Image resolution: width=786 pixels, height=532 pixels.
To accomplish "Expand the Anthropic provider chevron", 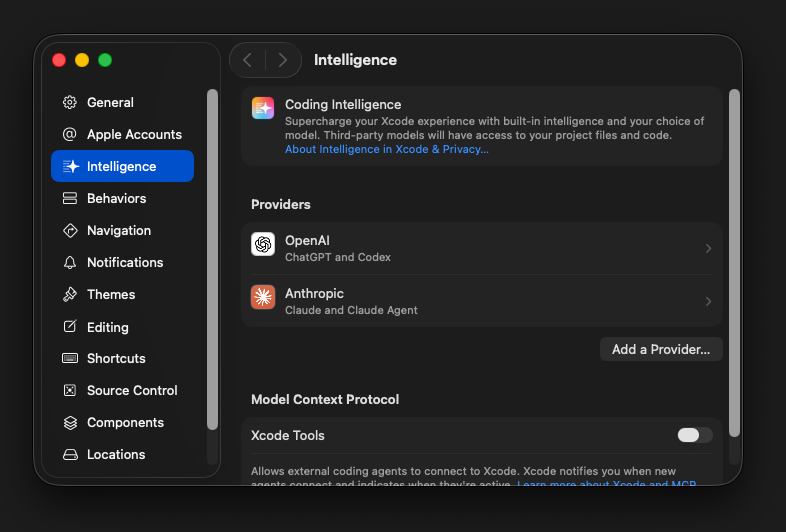I will [708, 301].
